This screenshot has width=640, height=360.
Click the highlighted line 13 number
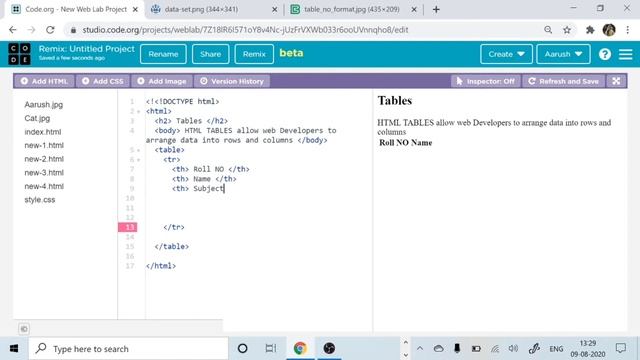pyautogui.click(x=128, y=227)
